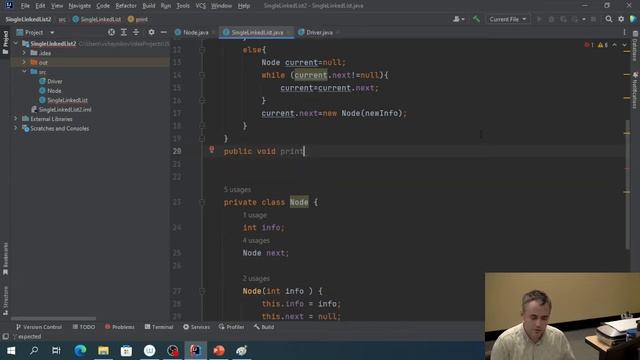
Task: Click the Run with Coverage icon
Action: coord(564,19)
